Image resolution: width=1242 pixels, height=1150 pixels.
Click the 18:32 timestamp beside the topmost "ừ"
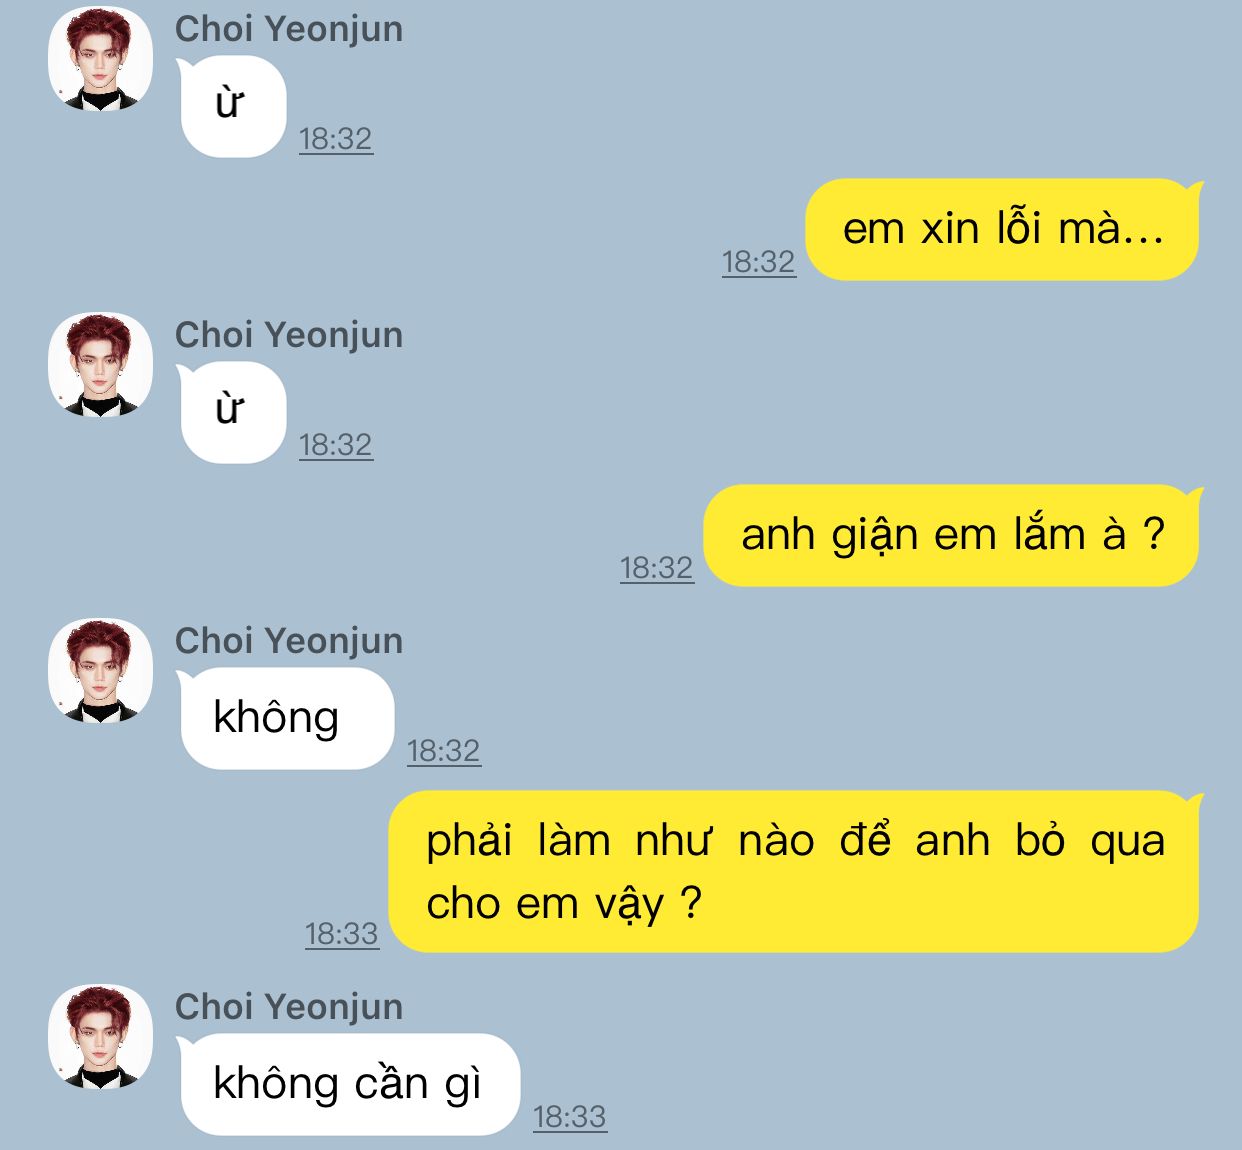click(336, 139)
